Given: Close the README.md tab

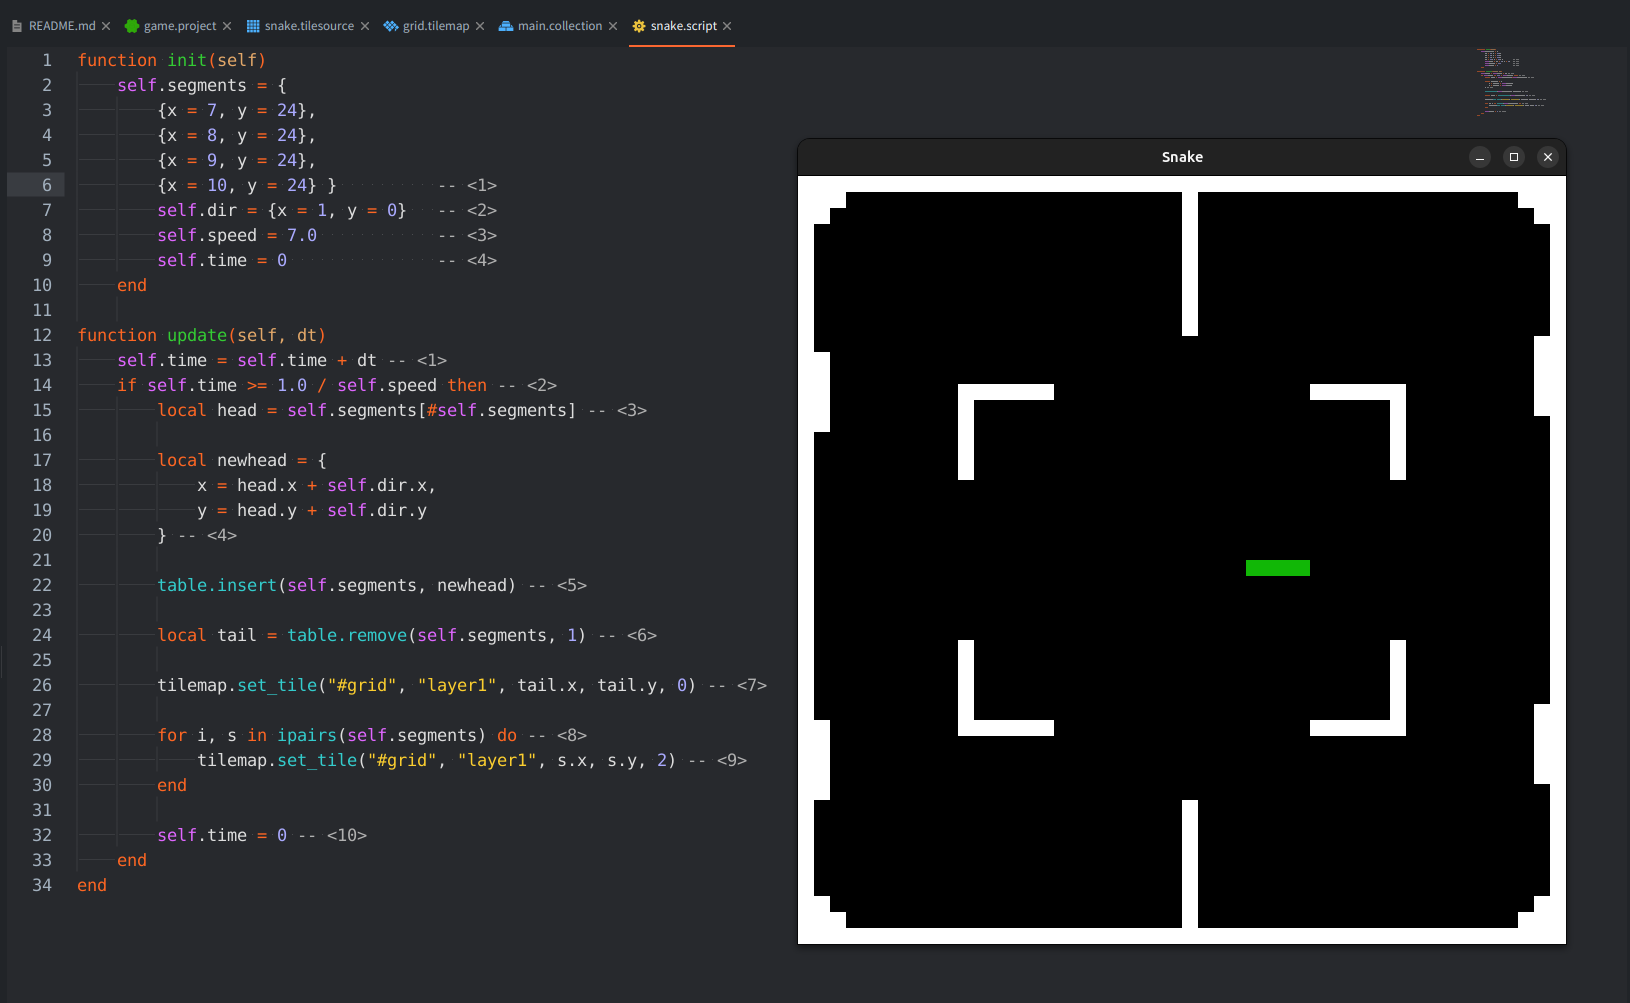Looking at the screenshot, I should tap(106, 26).
